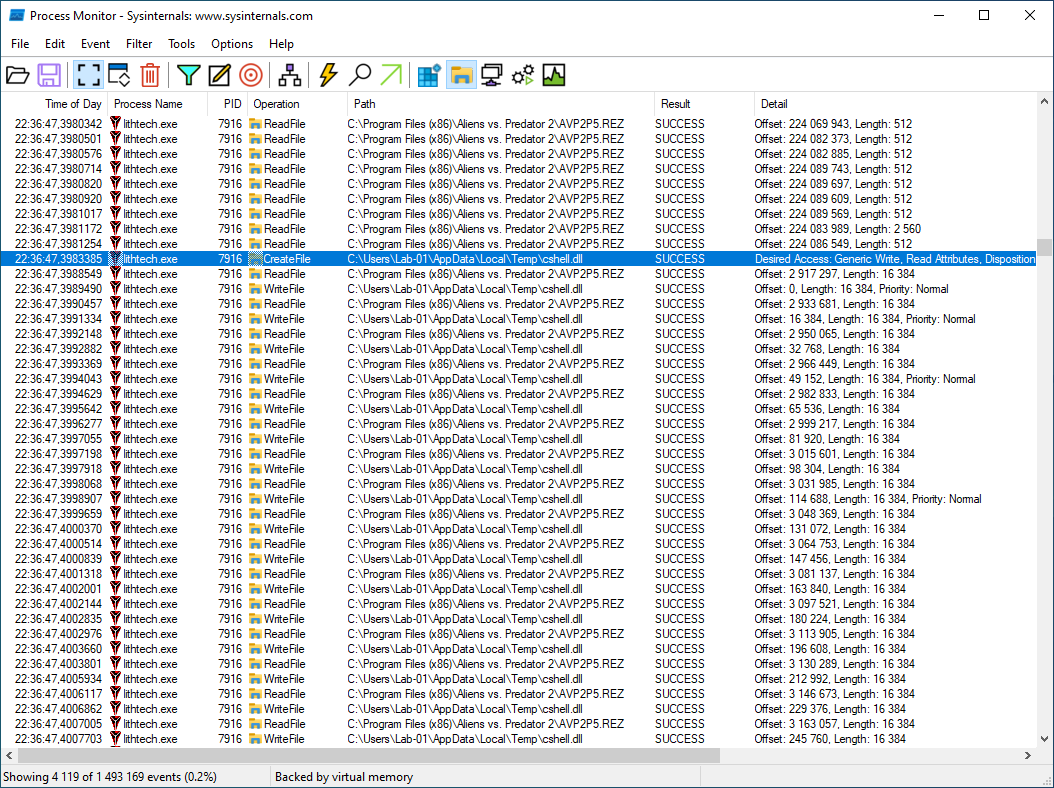
Task: Click ReadFile operation at 22:36:47,4002976
Action: [284, 634]
